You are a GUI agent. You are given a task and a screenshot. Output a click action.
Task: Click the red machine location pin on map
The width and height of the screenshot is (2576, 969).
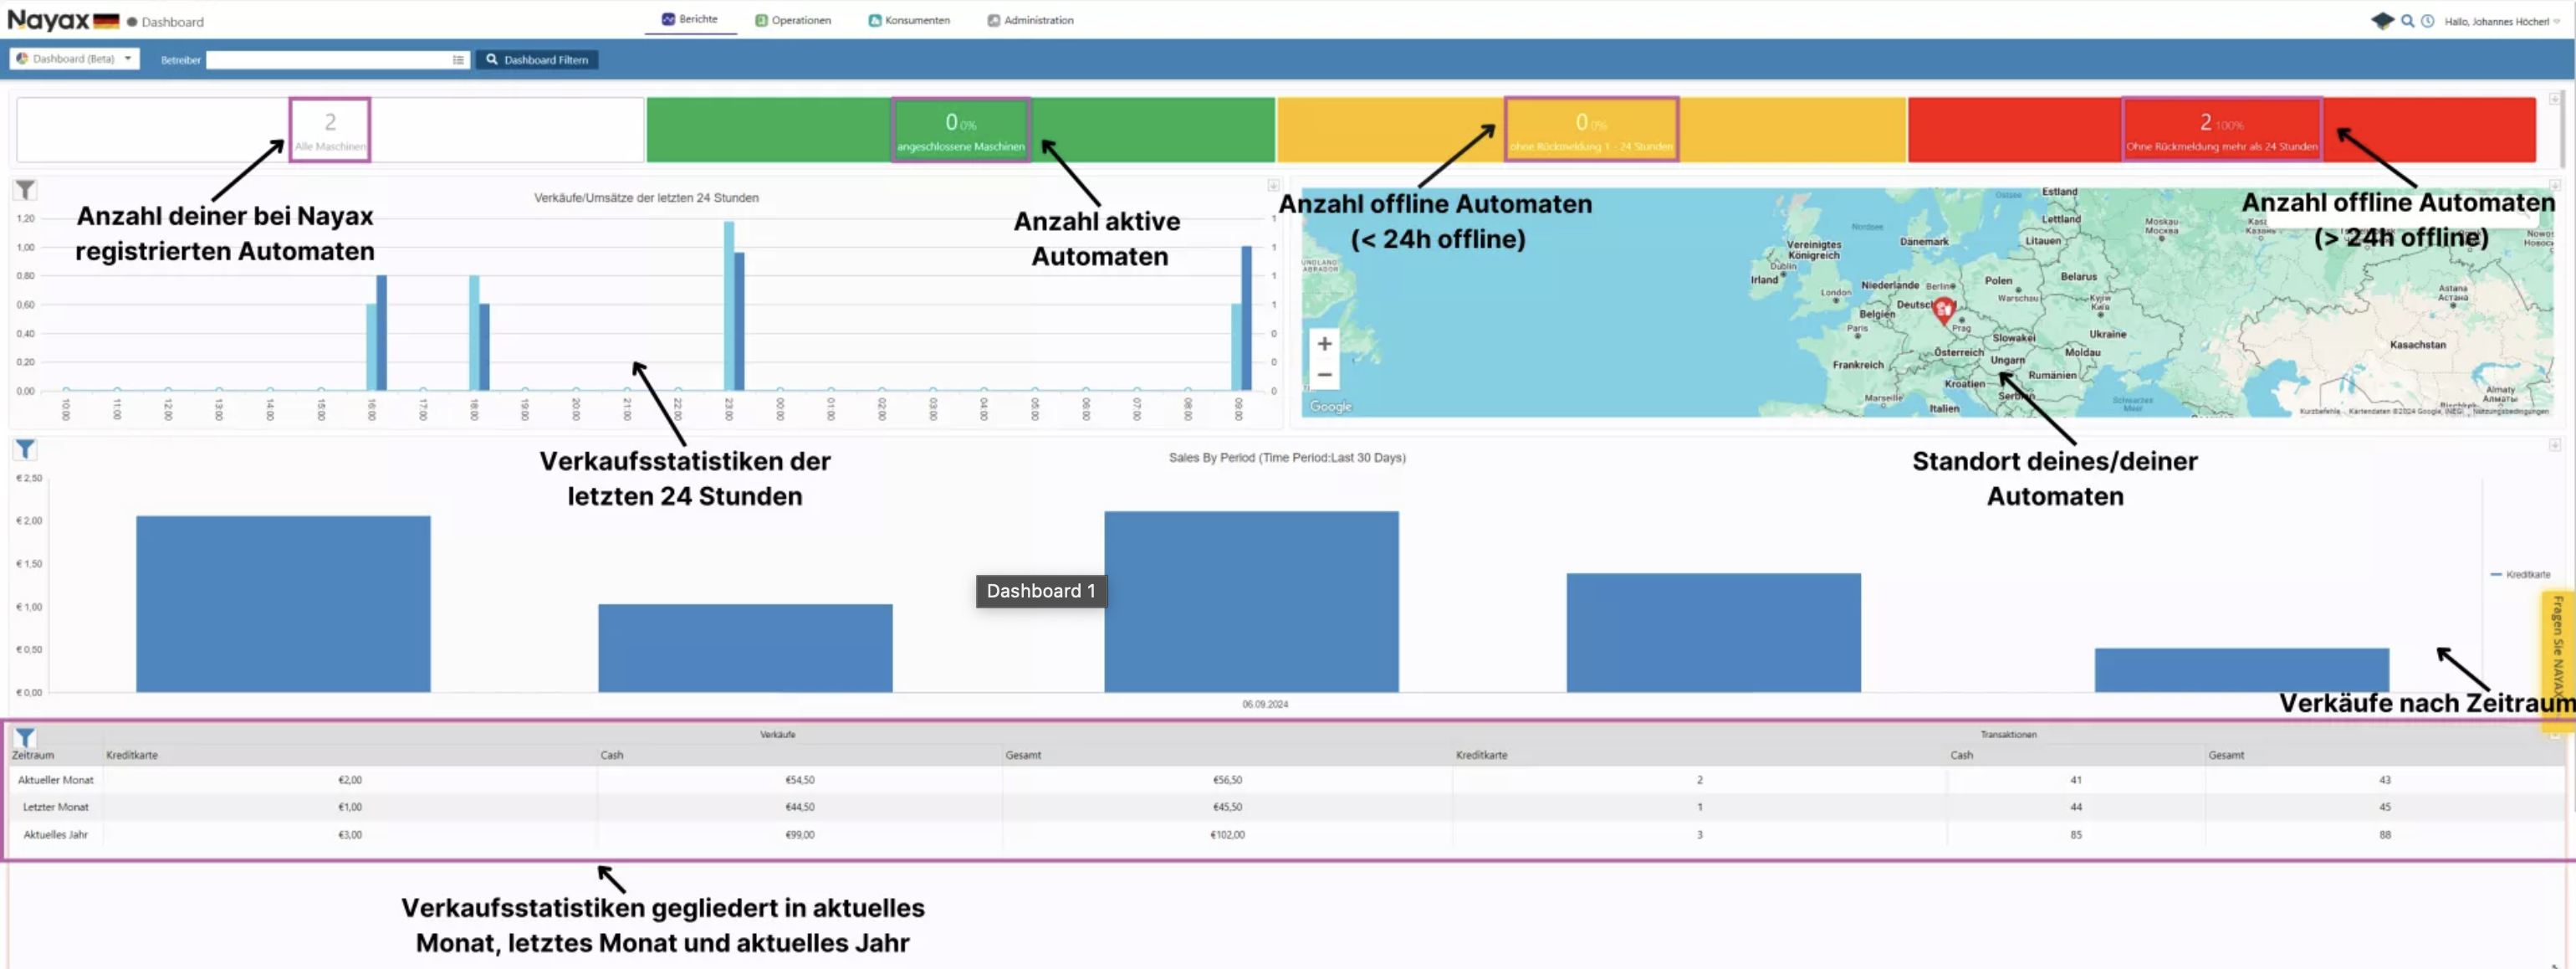point(1943,308)
